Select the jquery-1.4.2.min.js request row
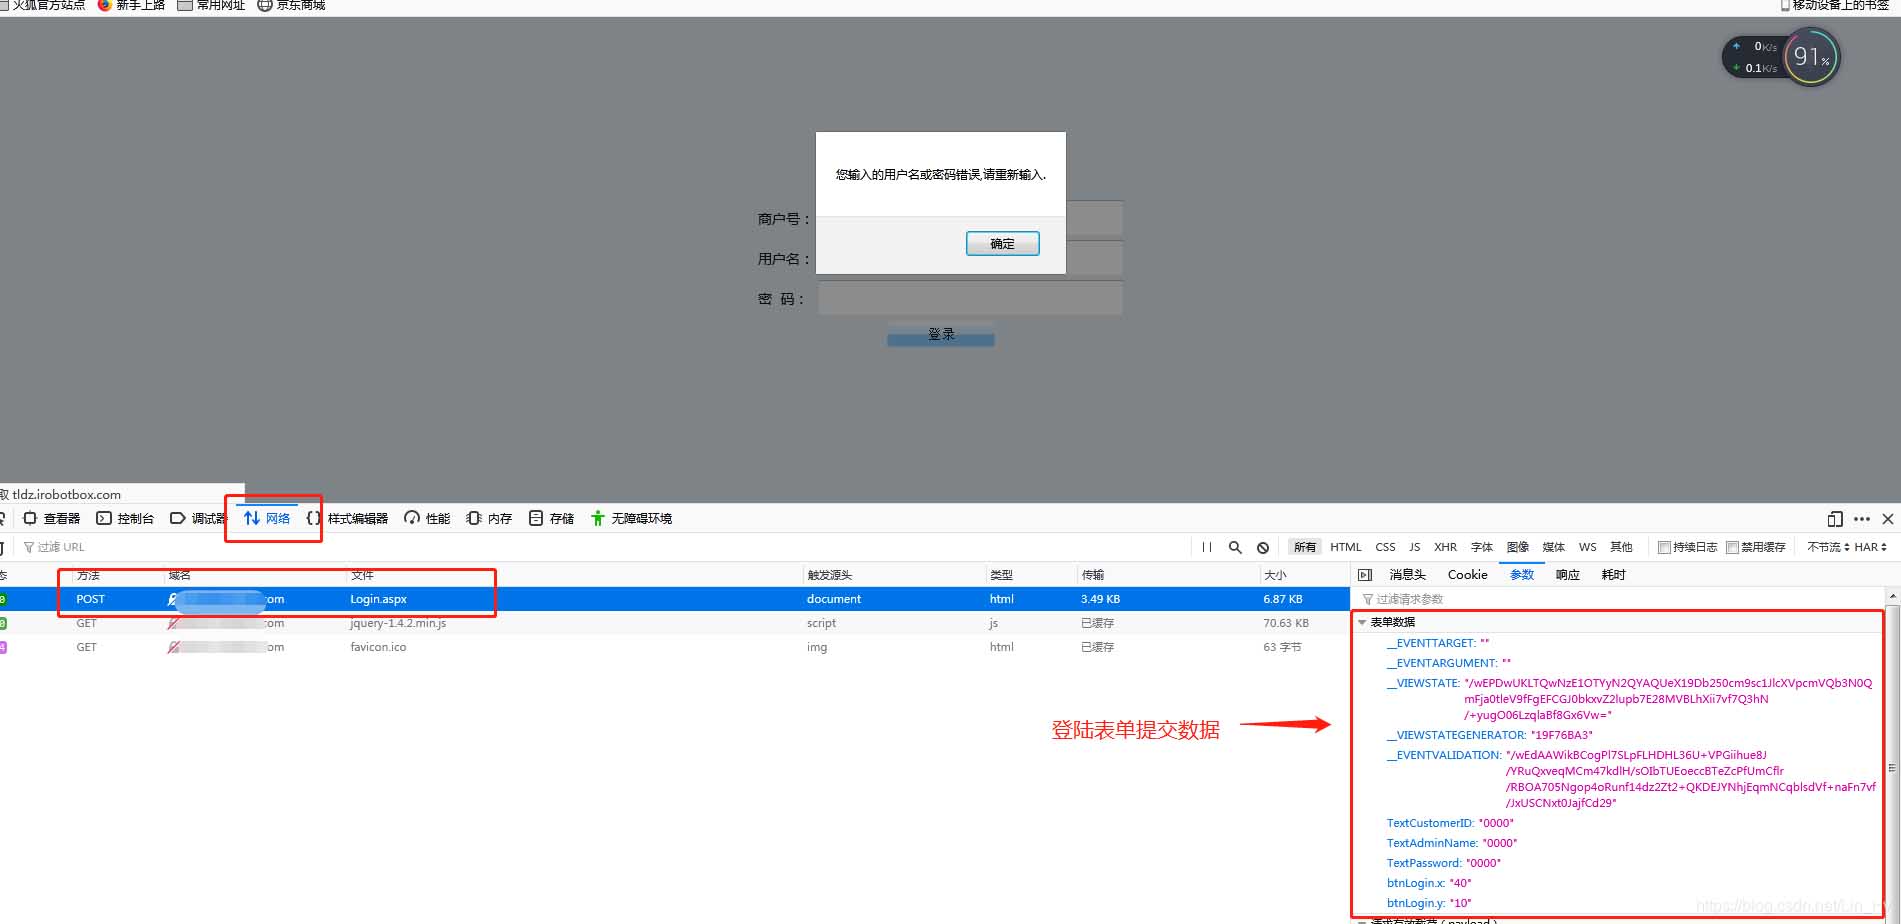Screen dimensions: 1901x924 point(674,623)
